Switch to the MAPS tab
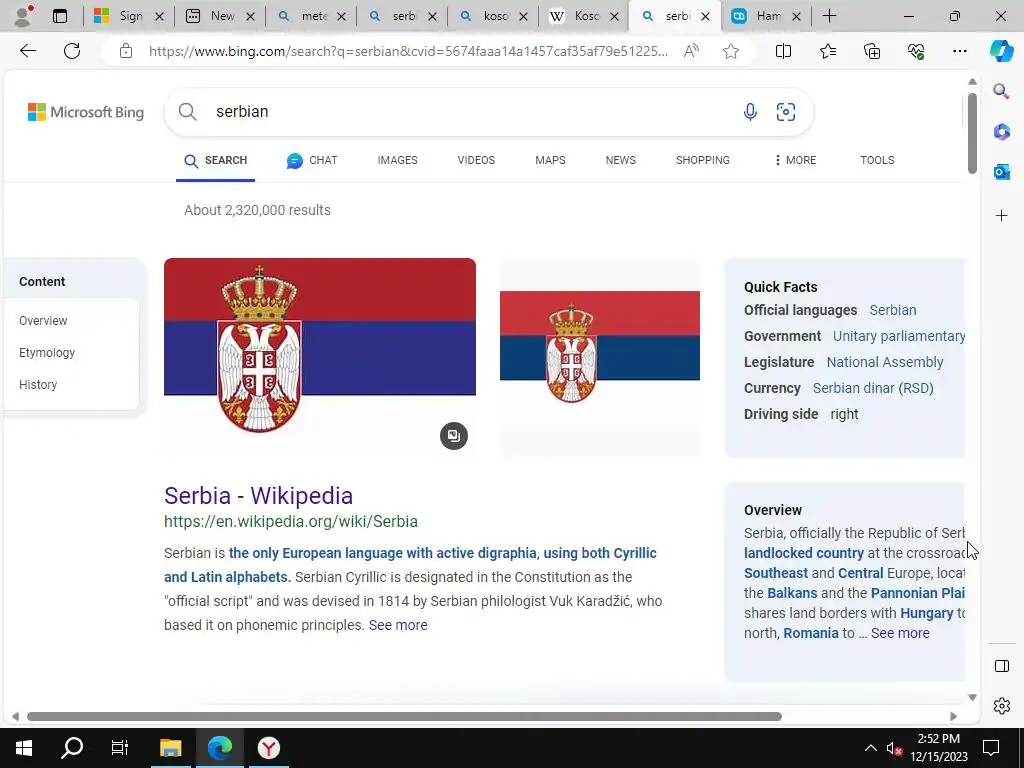Viewport: 1024px width, 768px height. point(550,160)
